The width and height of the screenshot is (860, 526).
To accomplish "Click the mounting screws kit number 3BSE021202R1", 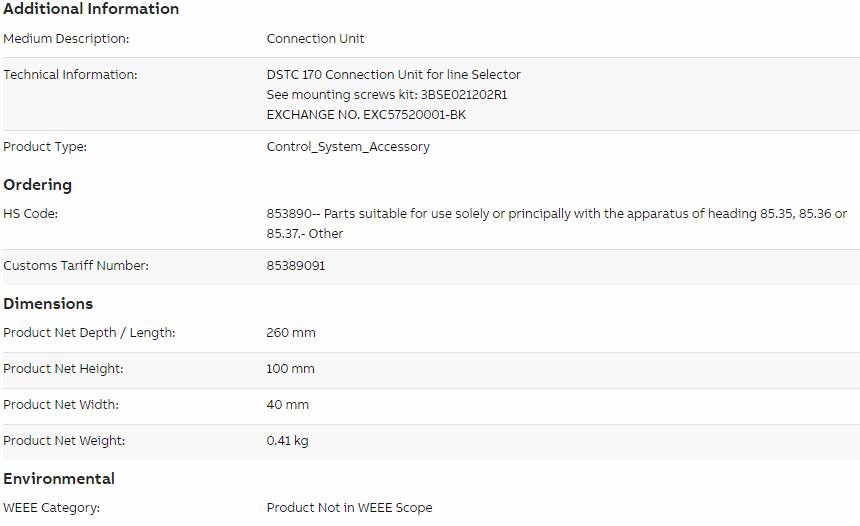I will tap(464, 94).
